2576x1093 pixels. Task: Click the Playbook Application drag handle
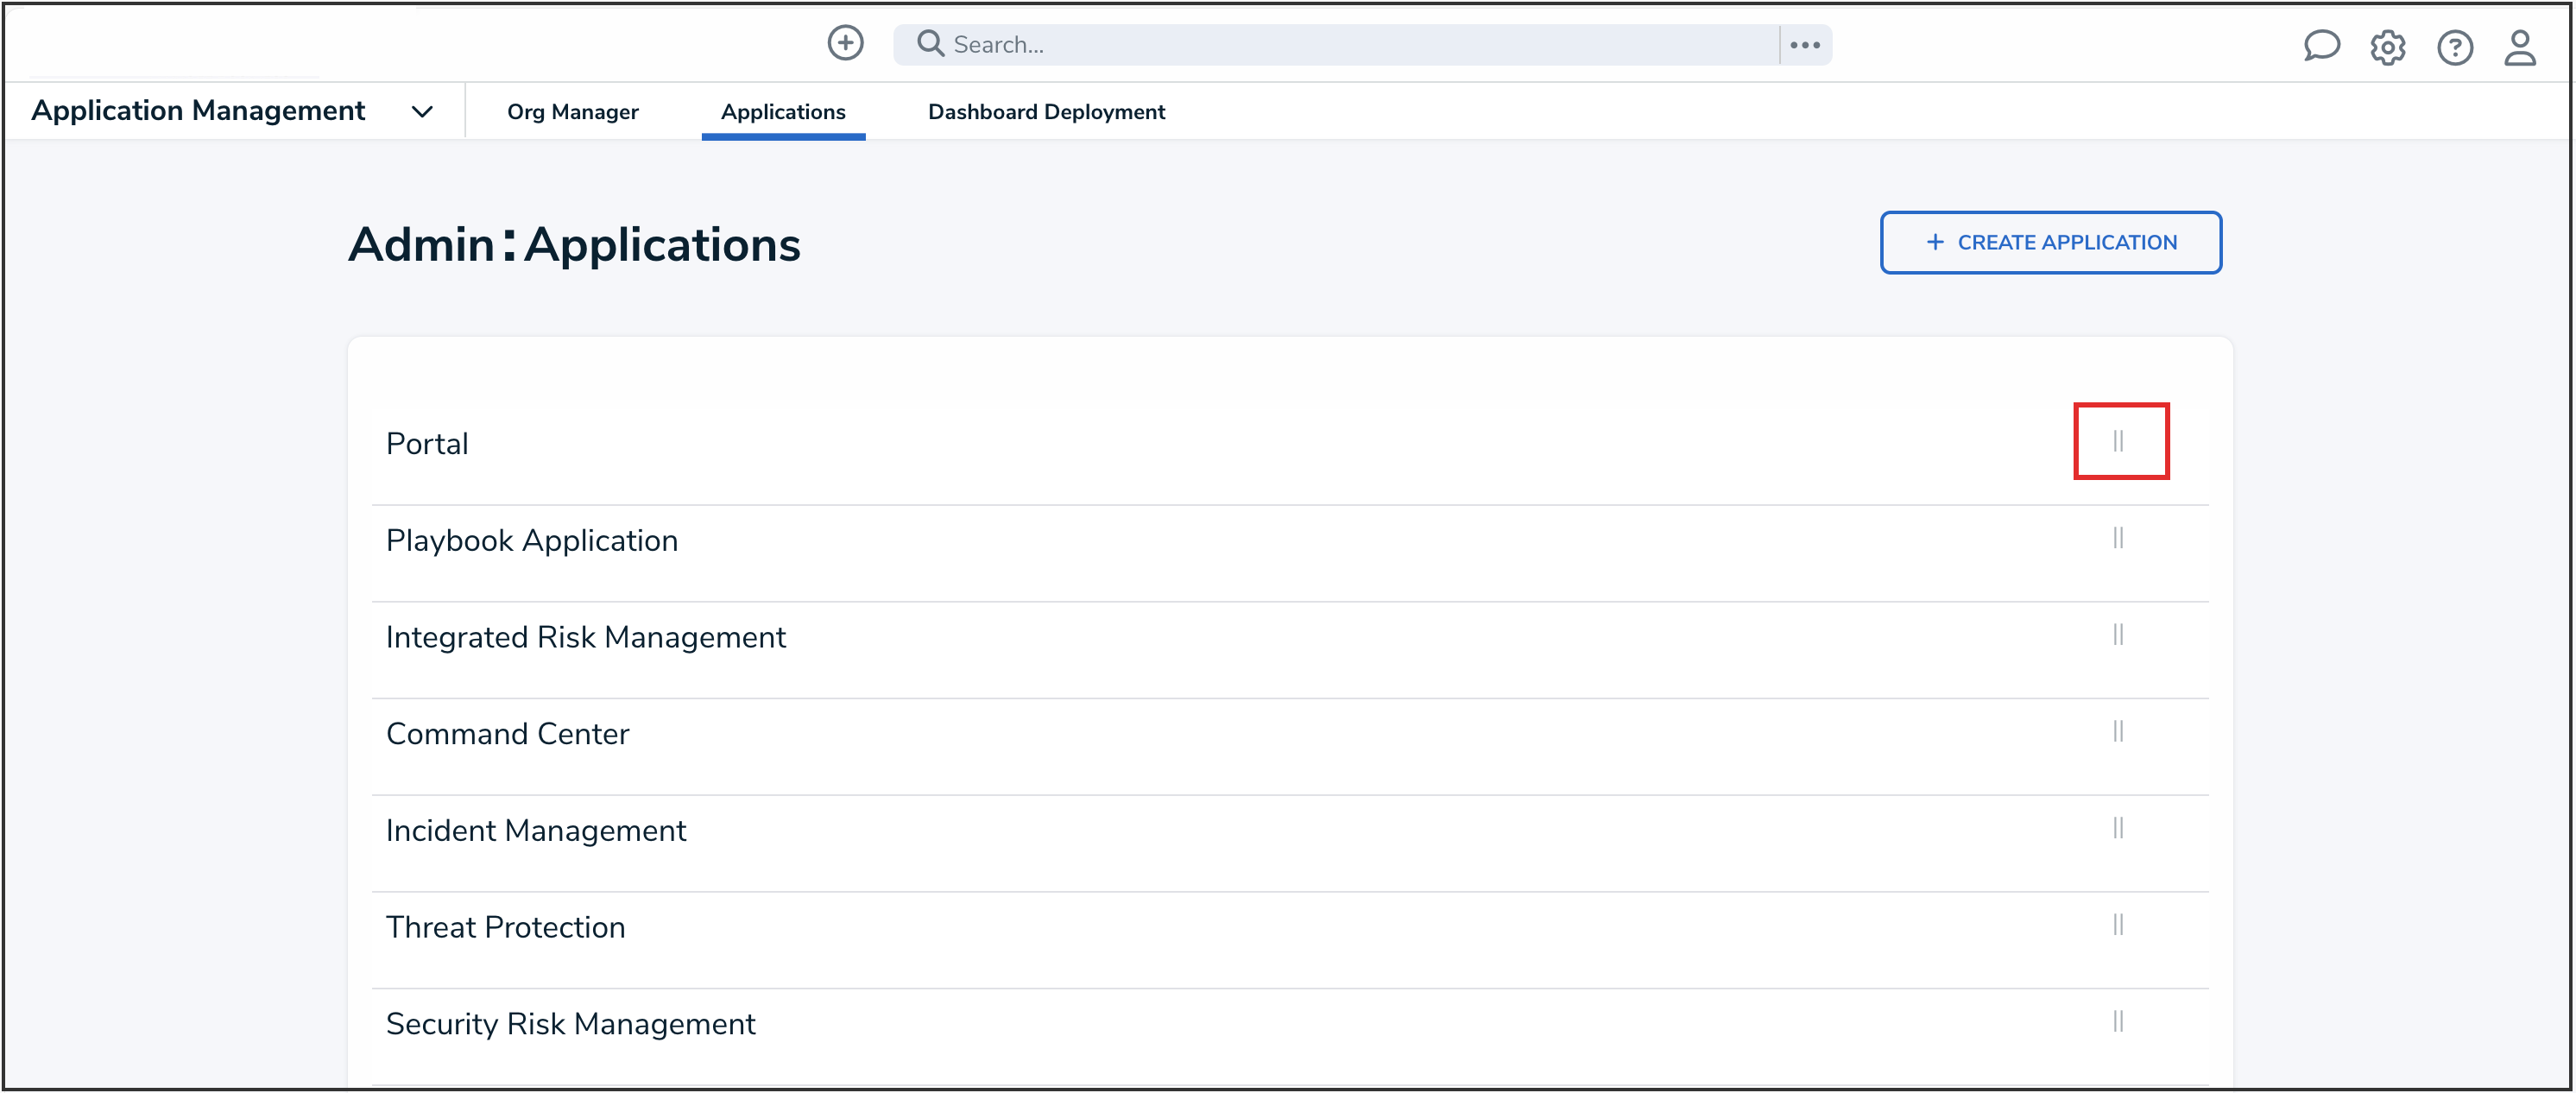click(2118, 538)
